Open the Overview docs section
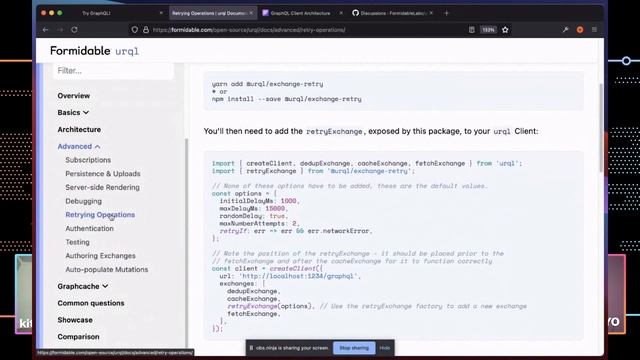640x360 pixels. click(x=73, y=96)
